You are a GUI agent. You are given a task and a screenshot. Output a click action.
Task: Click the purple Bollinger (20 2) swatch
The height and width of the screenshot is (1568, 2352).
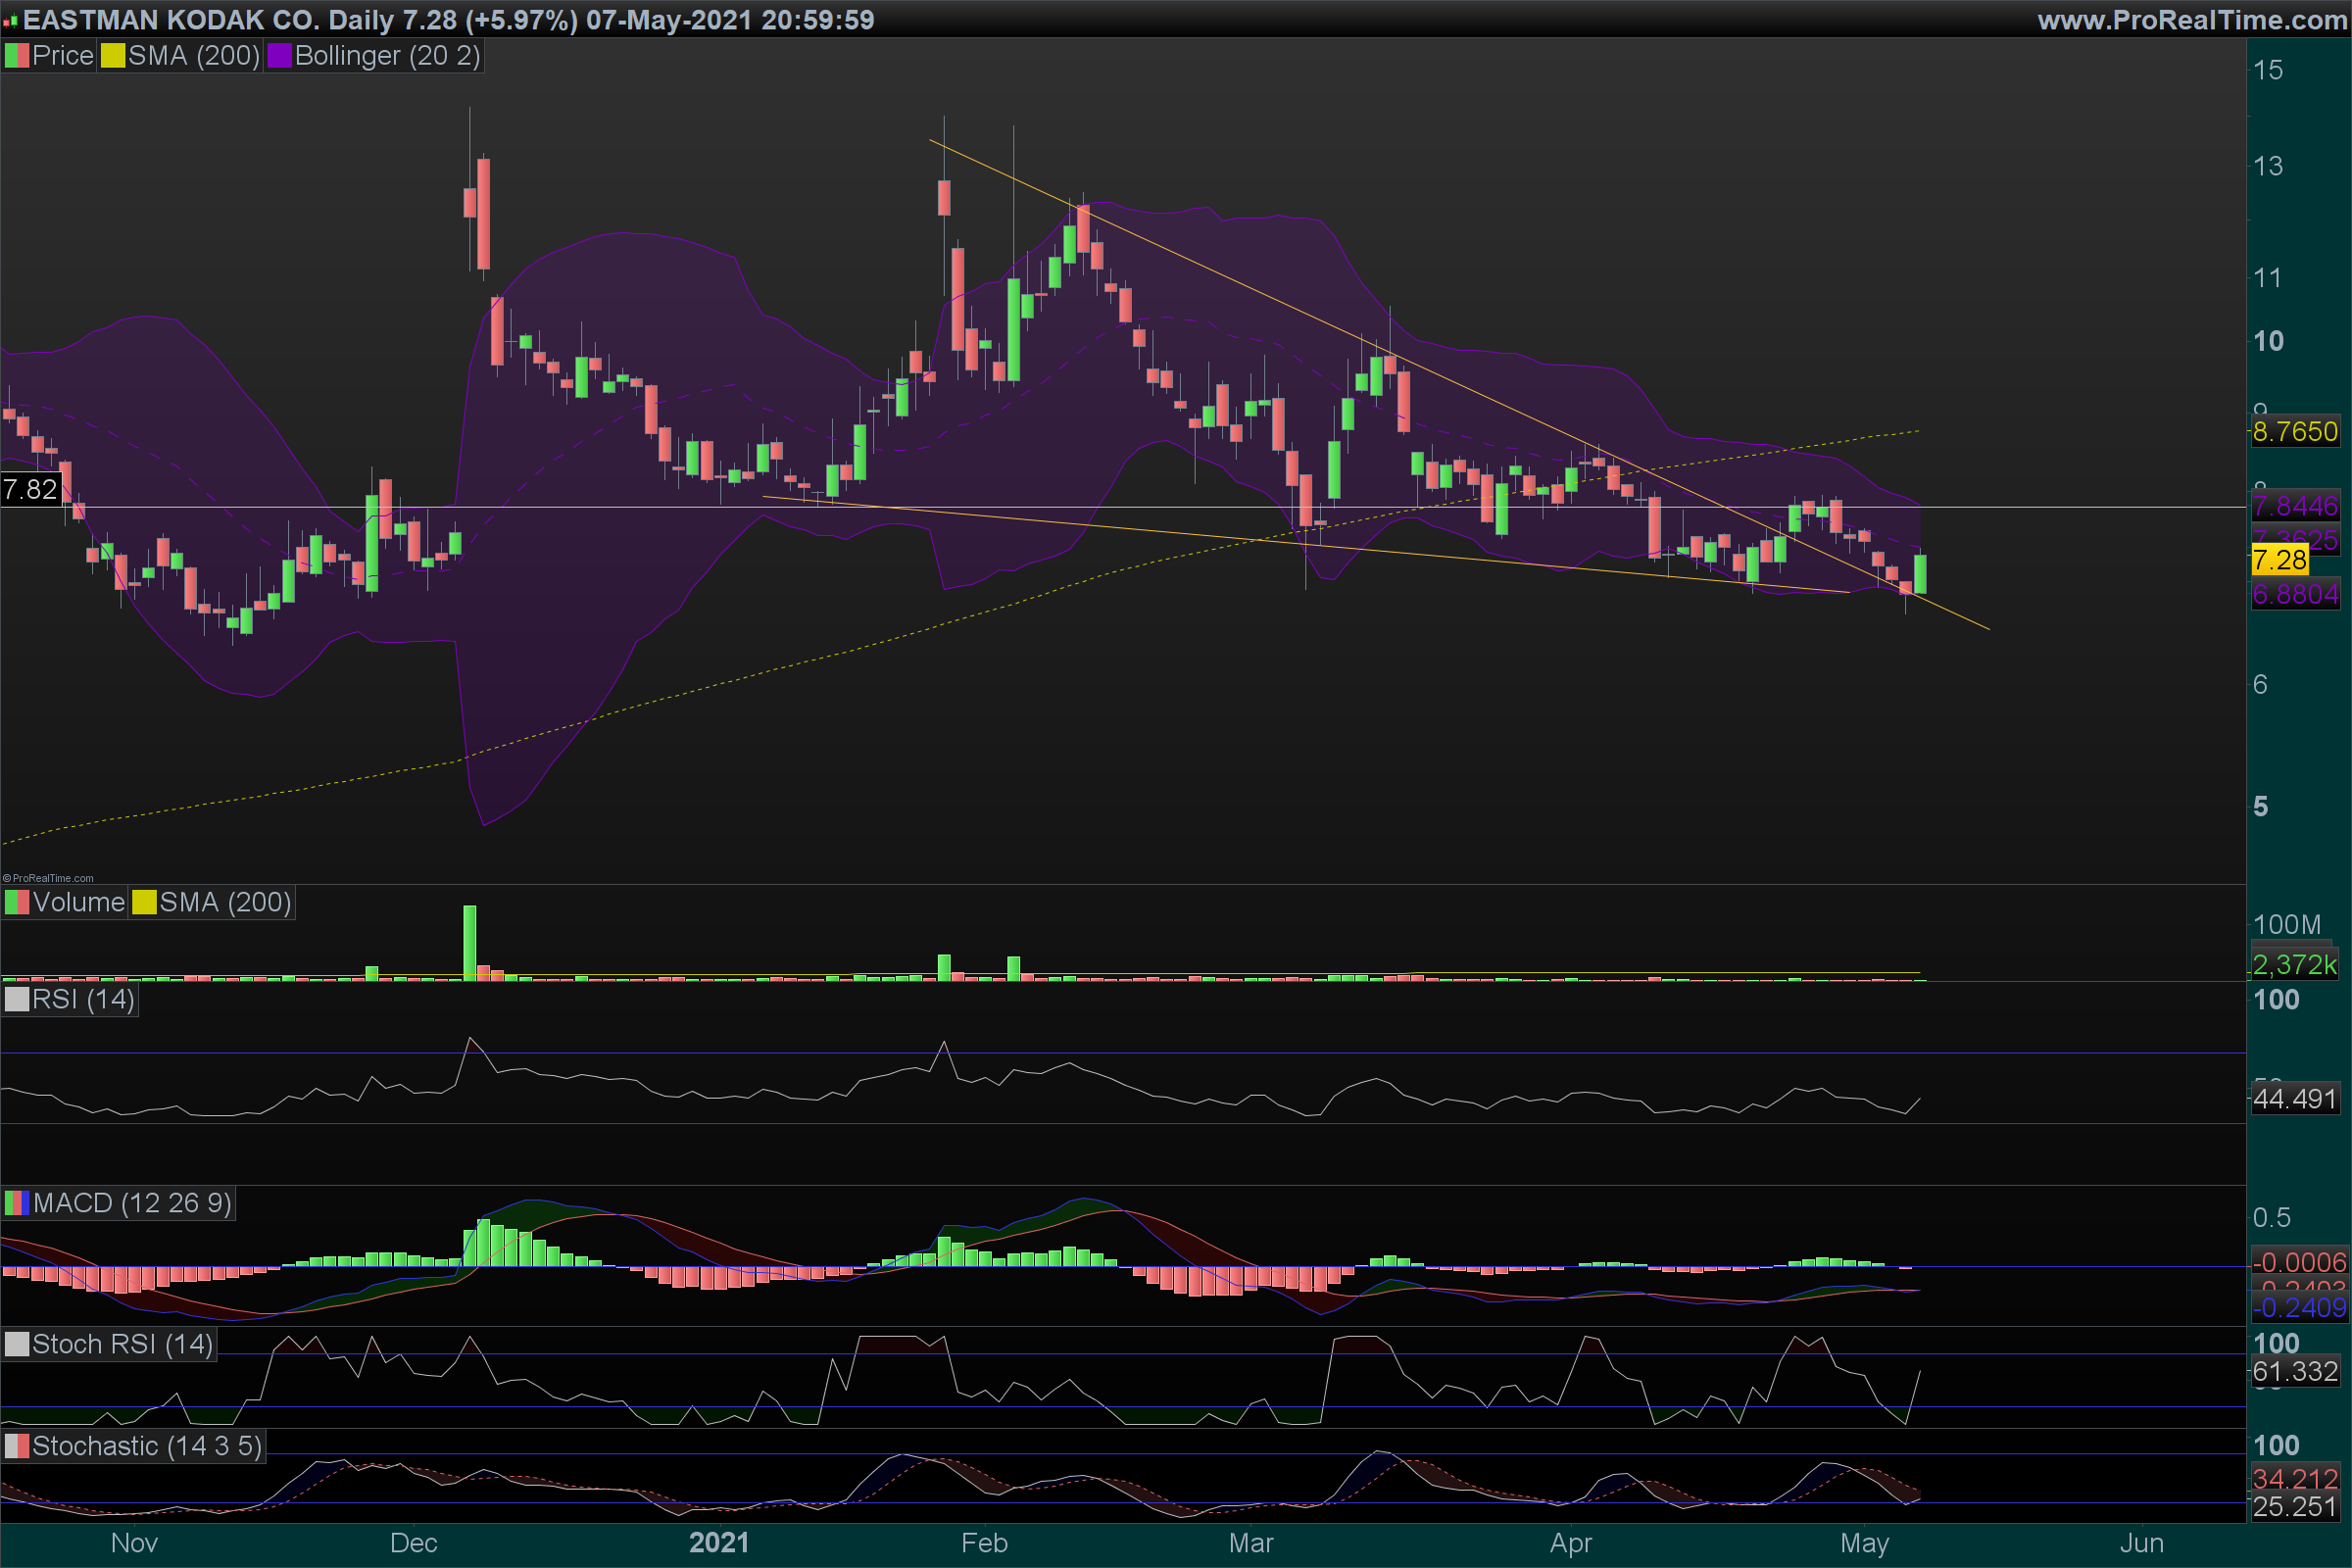[279, 56]
